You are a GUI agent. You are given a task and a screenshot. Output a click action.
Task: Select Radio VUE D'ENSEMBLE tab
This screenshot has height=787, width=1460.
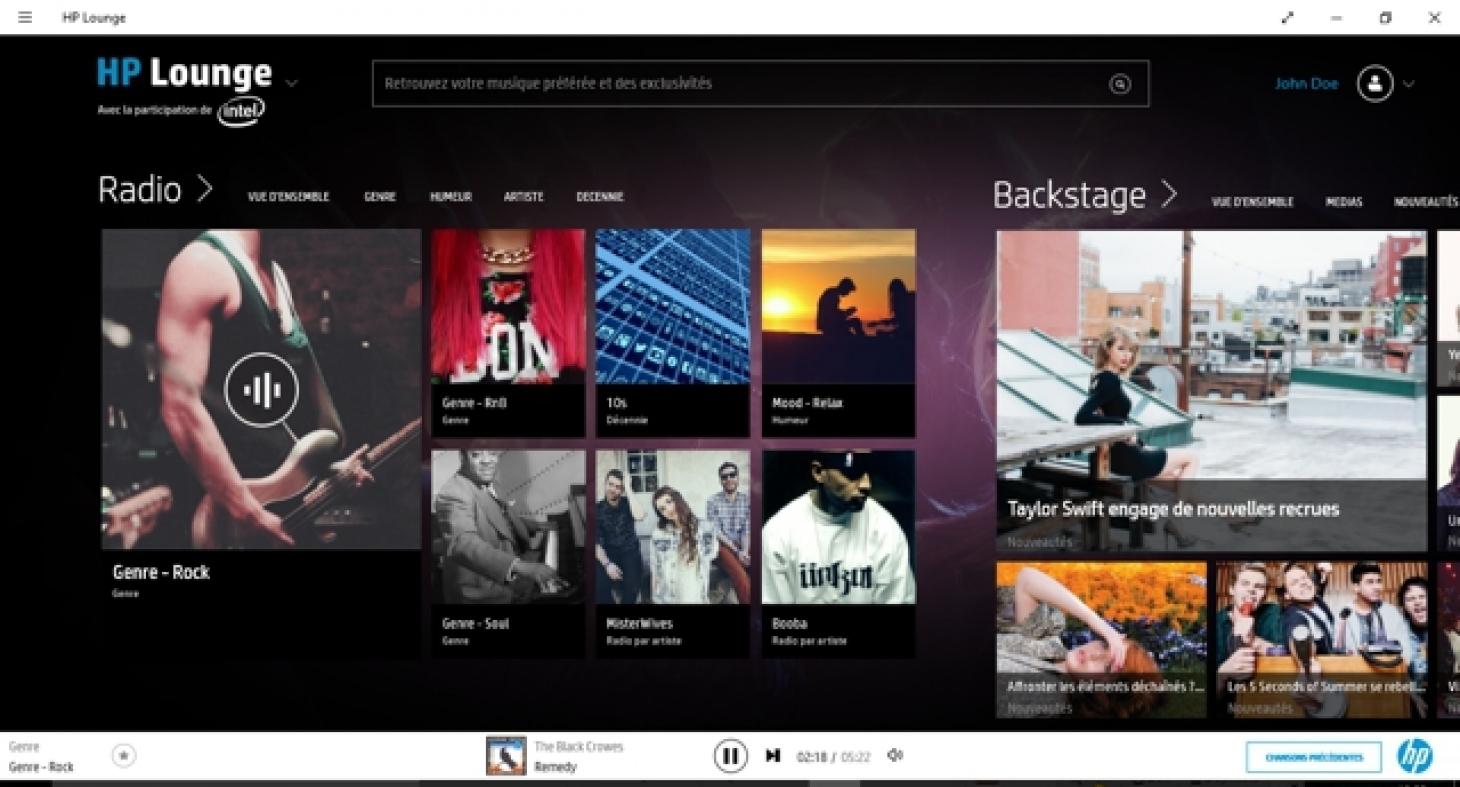tap(288, 197)
